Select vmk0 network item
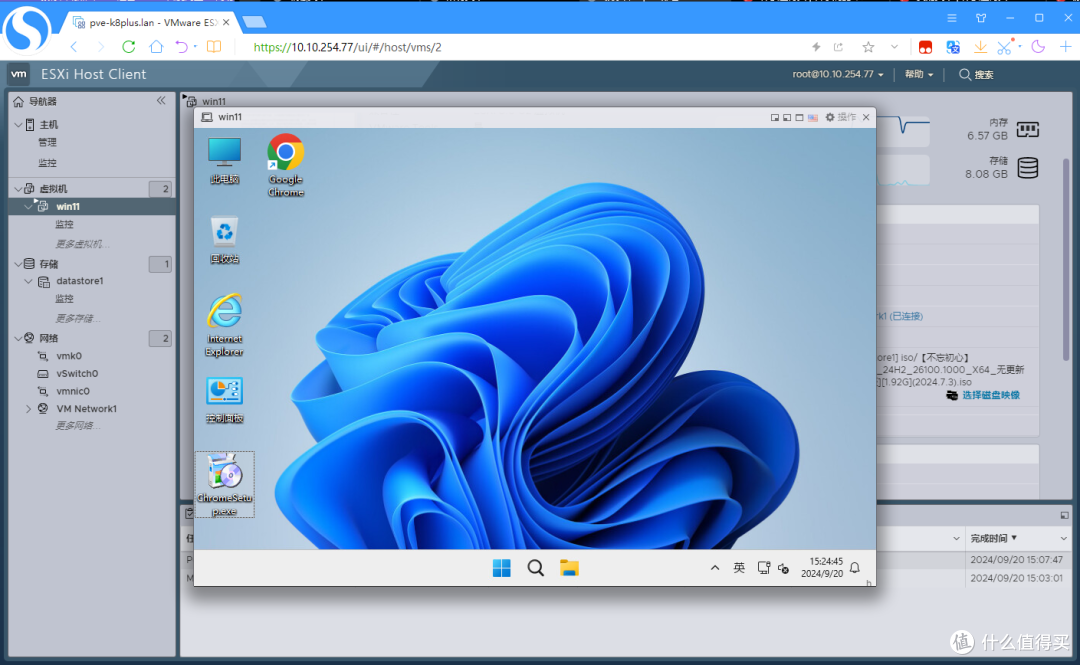This screenshot has width=1080, height=665. click(69, 356)
